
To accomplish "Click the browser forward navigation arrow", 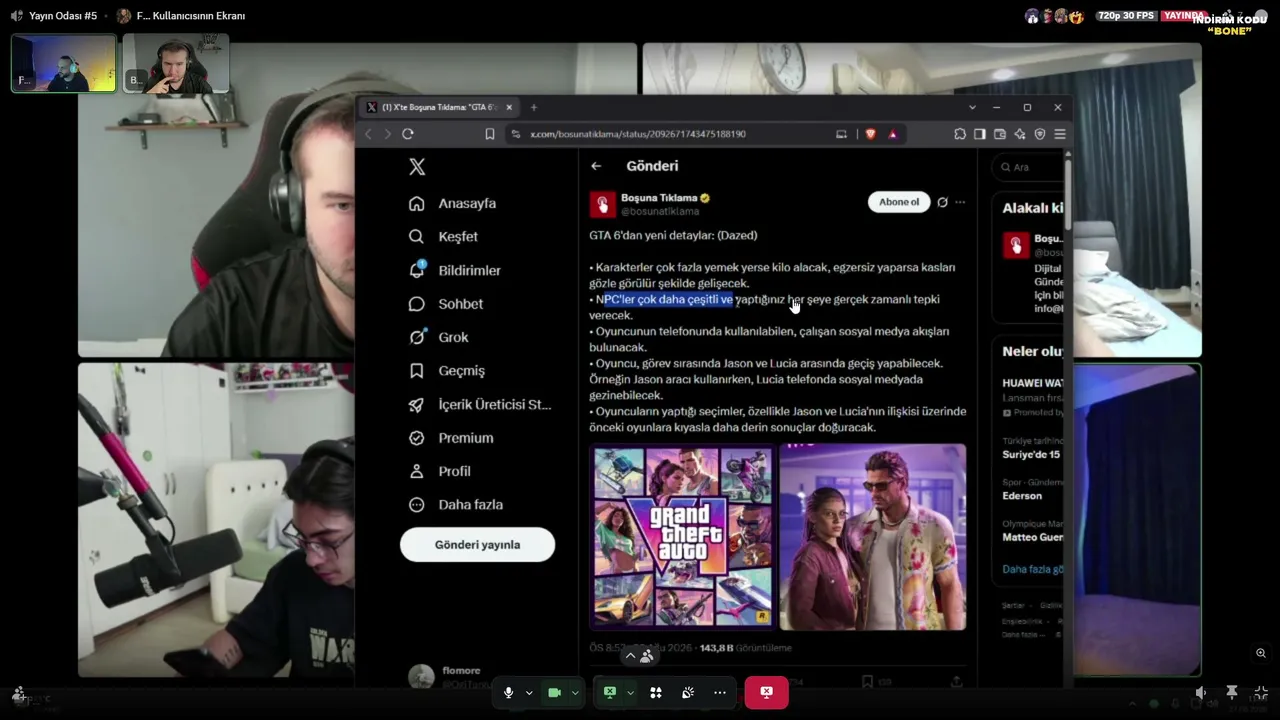I will pyautogui.click(x=387, y=134).
